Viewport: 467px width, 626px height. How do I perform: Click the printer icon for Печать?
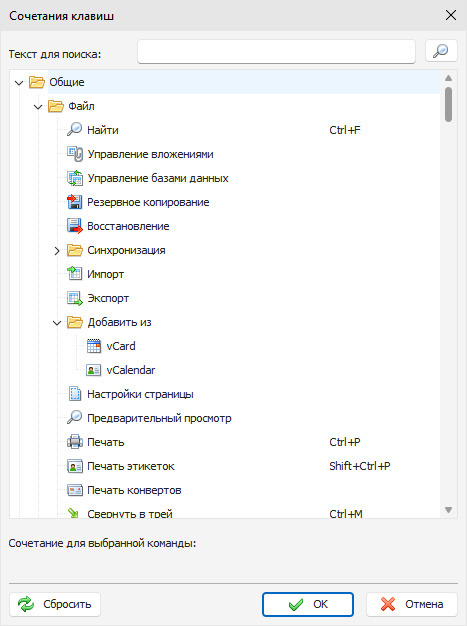click(75, 442)
